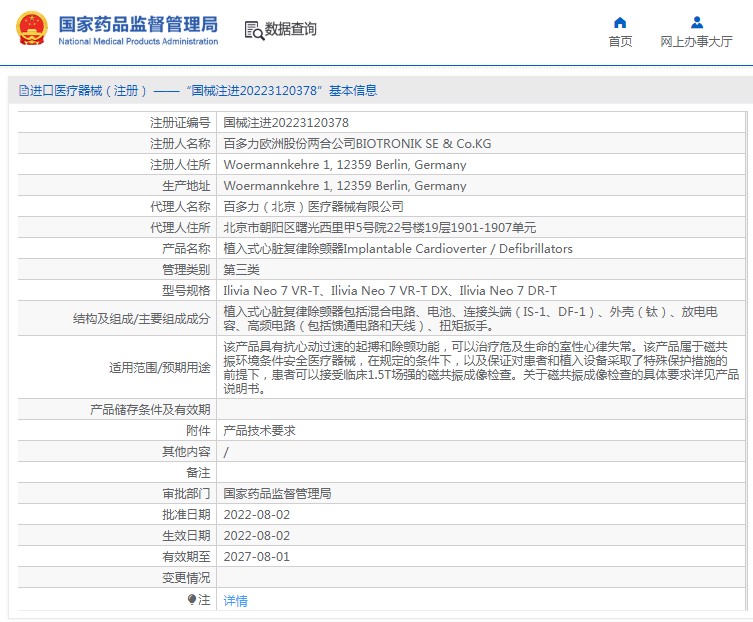753x622 pixels.
Task: Select agent address 北京市朝阳区曙光西里 cell
Action: click(x=379, y=228)
